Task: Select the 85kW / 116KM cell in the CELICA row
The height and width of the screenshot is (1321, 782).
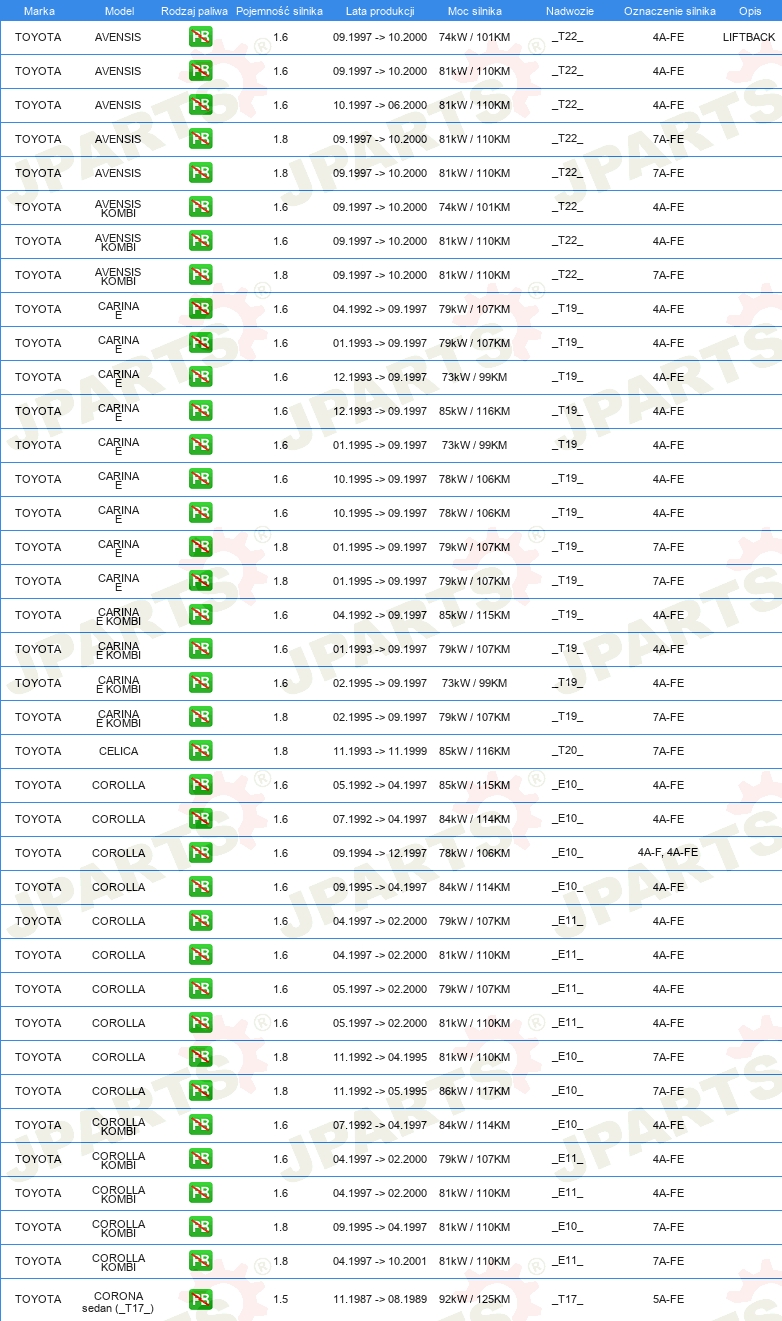Action: tap(474, 751)
